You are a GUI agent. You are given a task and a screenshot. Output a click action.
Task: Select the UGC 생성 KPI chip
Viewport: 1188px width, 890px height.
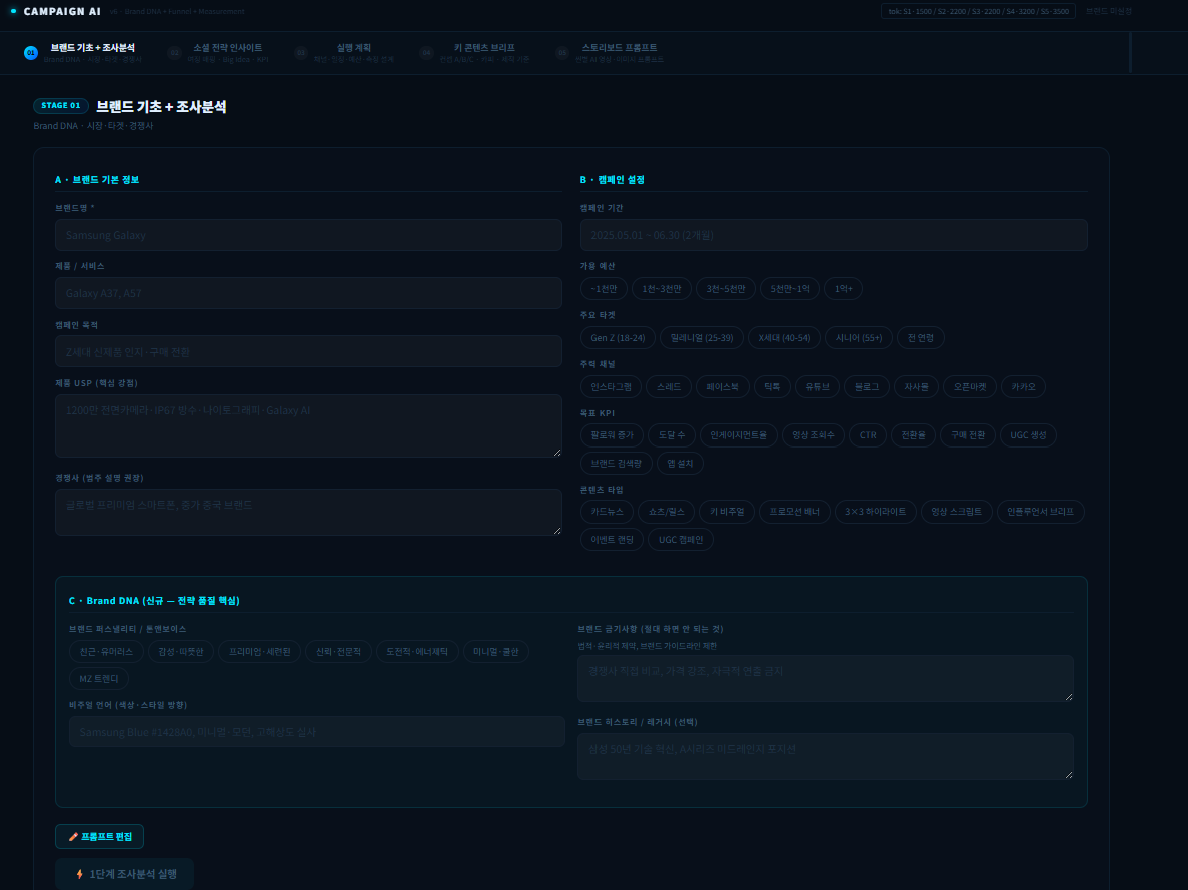click(1028, 435)
